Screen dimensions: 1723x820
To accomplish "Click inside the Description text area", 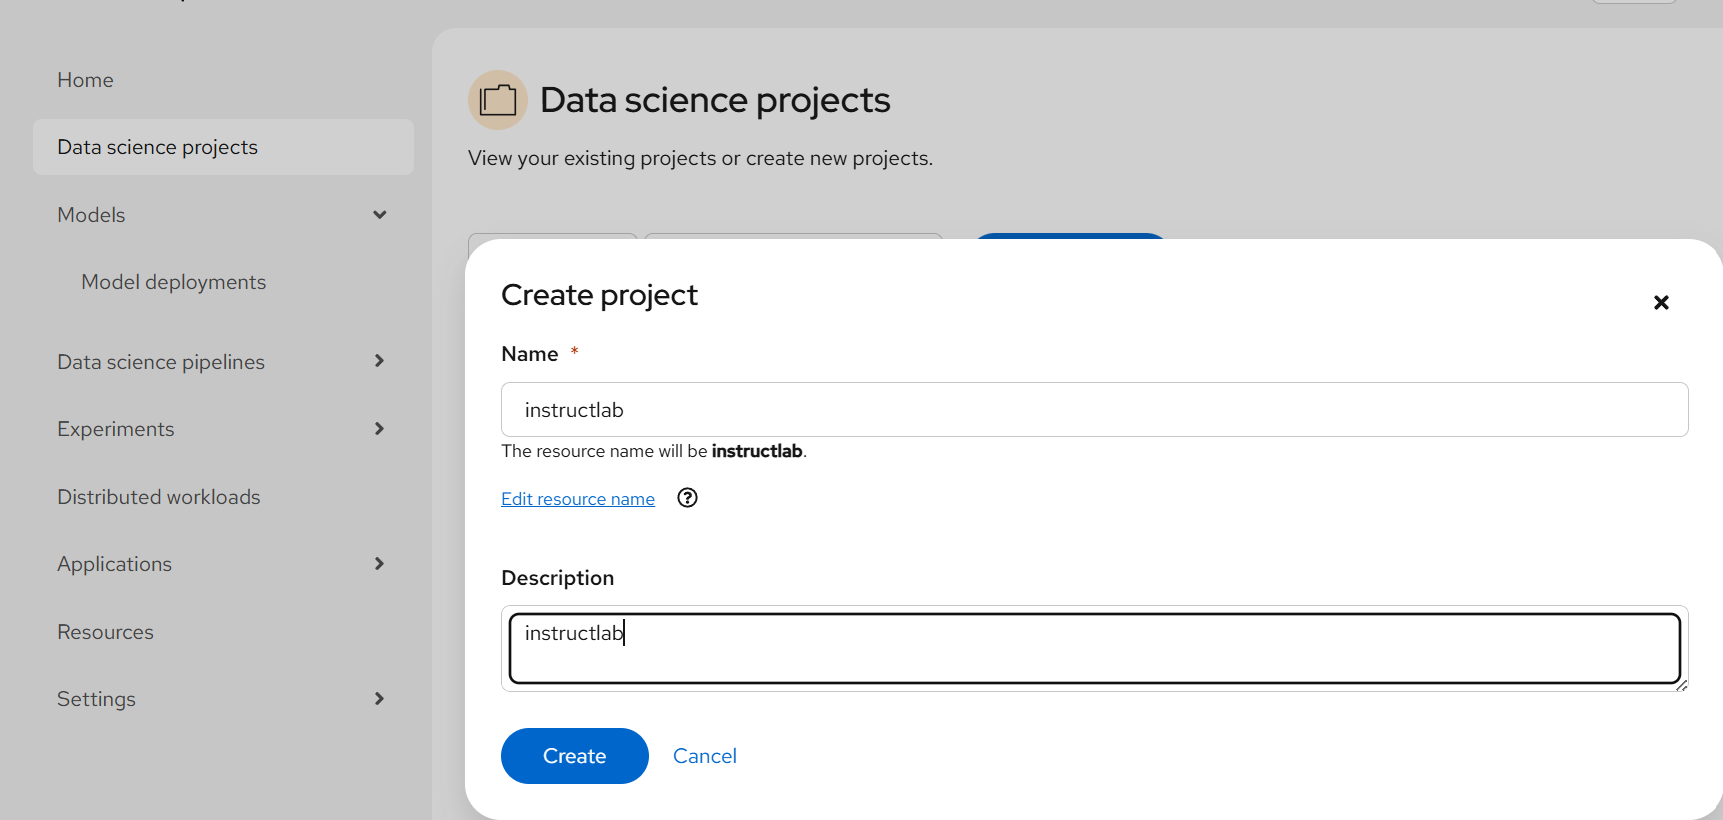I will 1094,649.
